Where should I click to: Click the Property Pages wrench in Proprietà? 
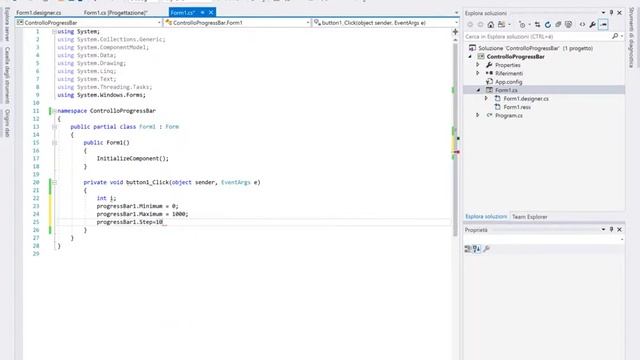(486, 249)
